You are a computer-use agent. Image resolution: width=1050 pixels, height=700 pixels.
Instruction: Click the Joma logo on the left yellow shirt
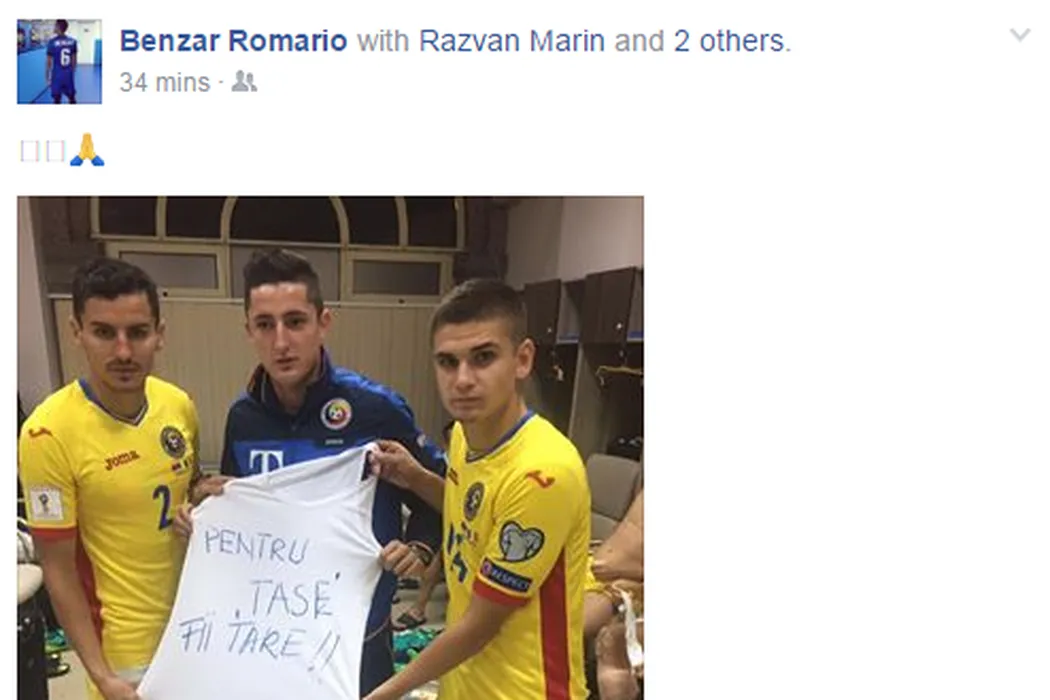pos(122,460)
